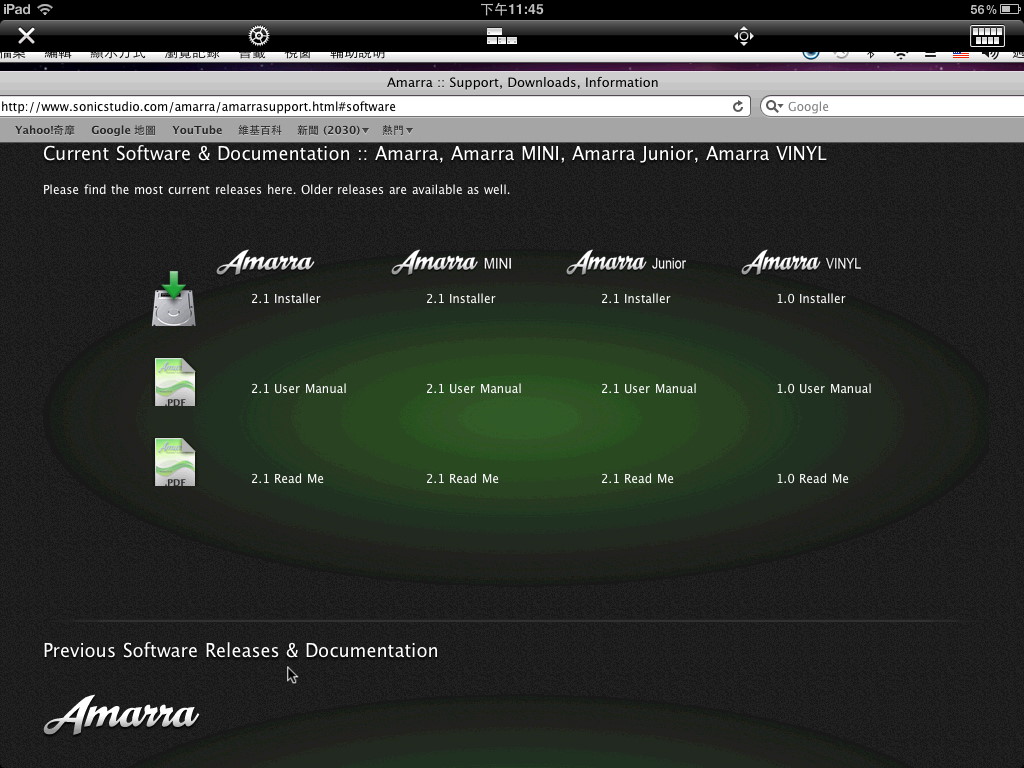
Task: Open Amarra Junior 2.1 User Manual
Action: [x=649, y=389]
